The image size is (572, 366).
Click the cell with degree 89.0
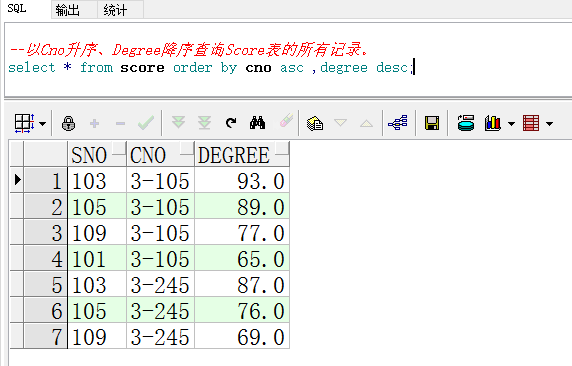[x=242, y=207]
